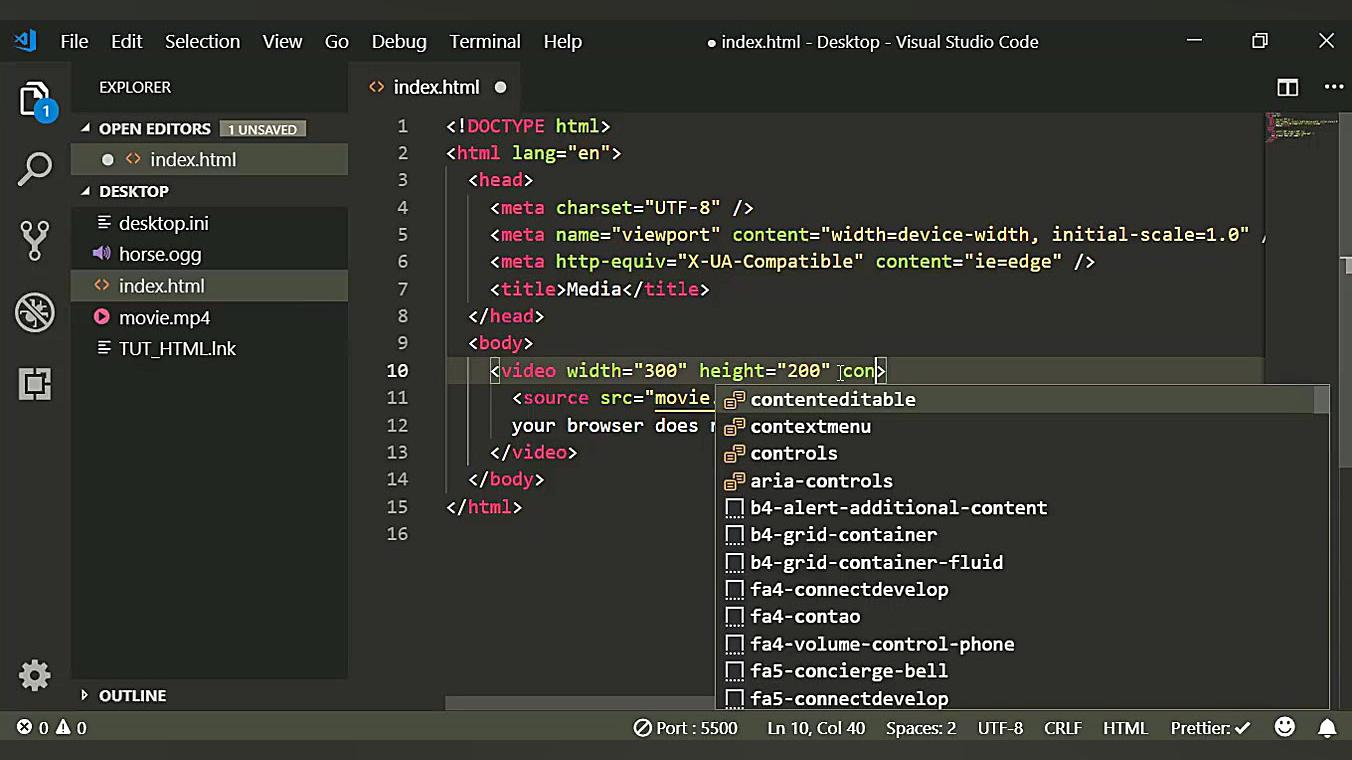The height and width of the screenshot is (760, 1352).
Task: Open the Go menu
Action: (x=337, y=41)
